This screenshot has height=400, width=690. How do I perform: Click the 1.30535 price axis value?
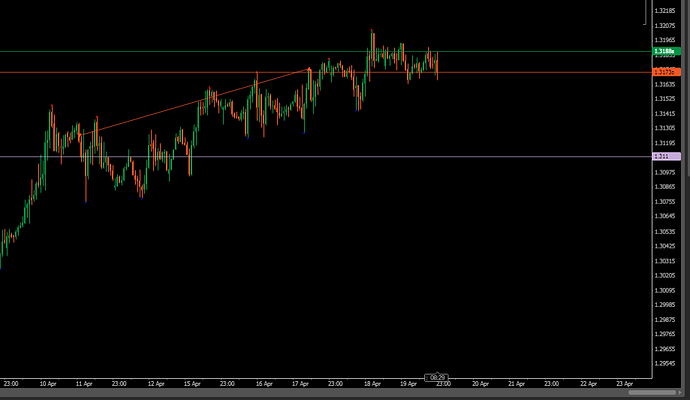[x=665, y=231]
